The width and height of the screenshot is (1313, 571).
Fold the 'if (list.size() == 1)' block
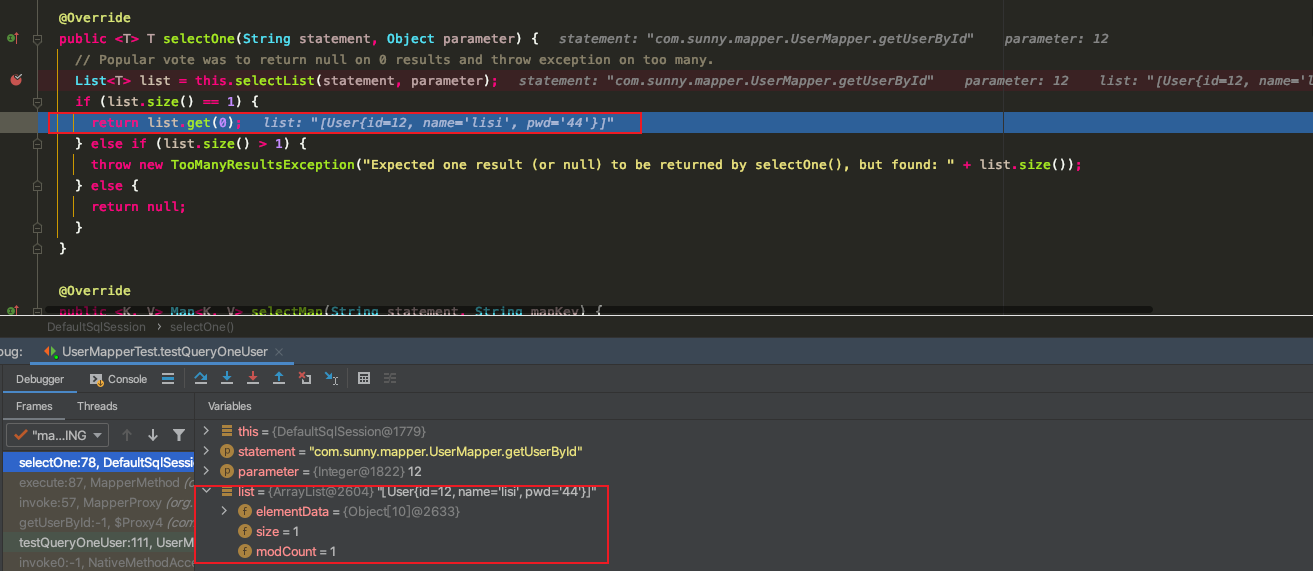click(38, 102)
